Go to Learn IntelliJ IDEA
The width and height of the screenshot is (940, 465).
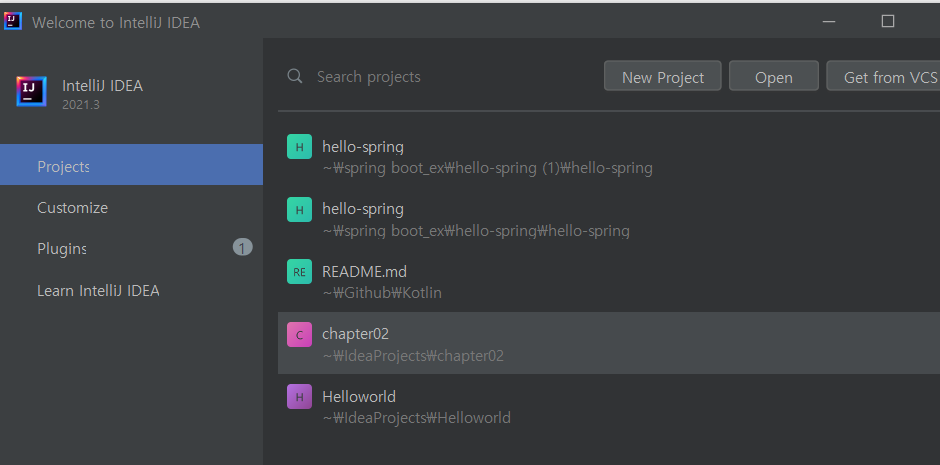(98, 291)
